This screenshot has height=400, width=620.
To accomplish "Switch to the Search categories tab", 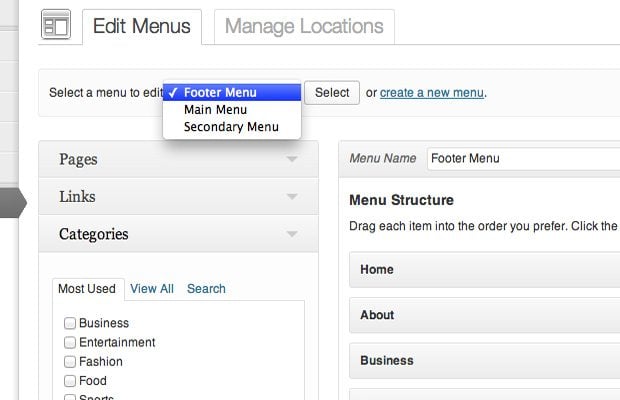I will tap(206, 289).
